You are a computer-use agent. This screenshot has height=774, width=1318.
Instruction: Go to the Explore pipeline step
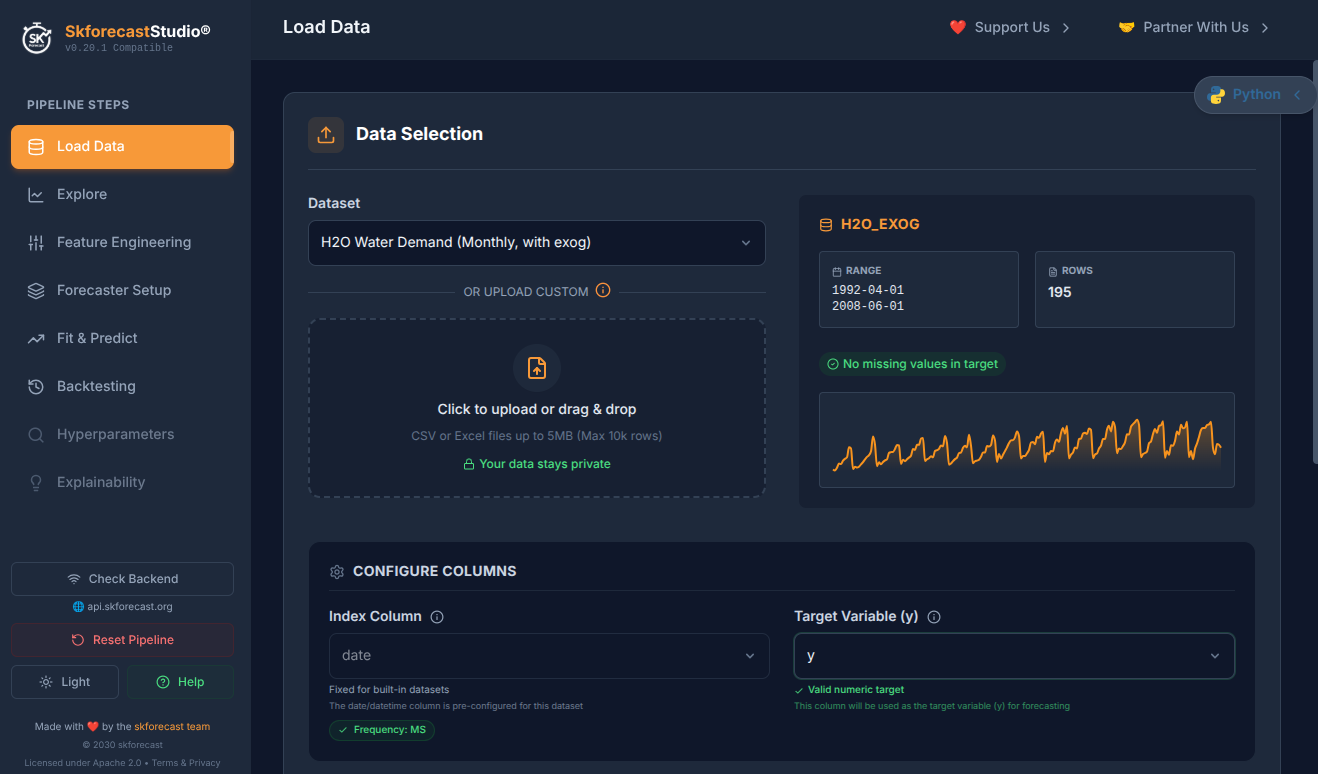pos(82,194)
